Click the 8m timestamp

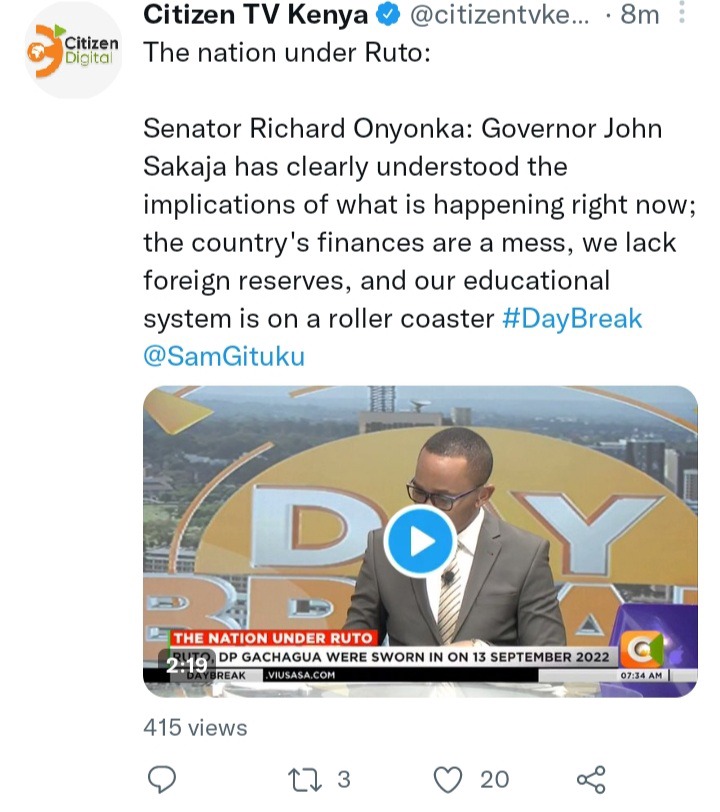point(640,14)
